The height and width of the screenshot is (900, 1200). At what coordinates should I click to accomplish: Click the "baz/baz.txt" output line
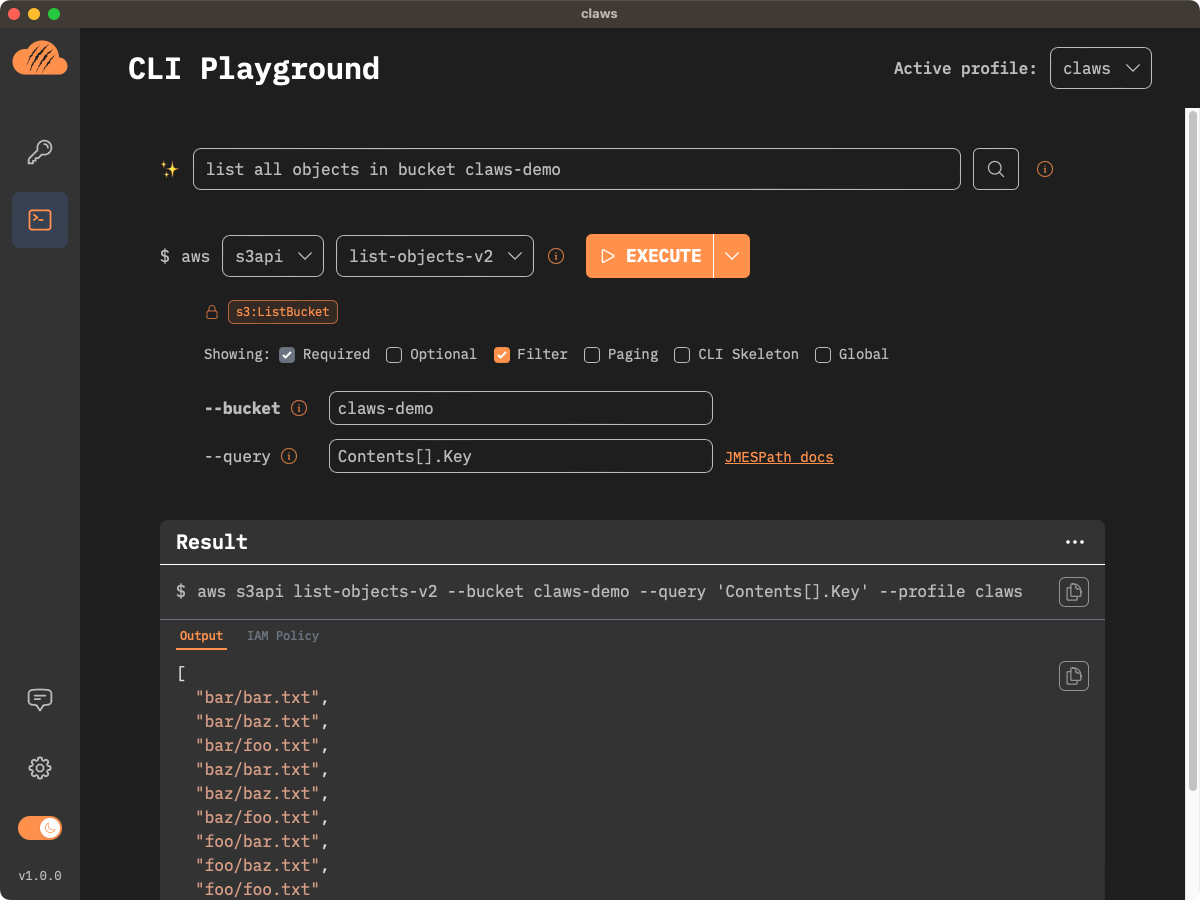262,793
